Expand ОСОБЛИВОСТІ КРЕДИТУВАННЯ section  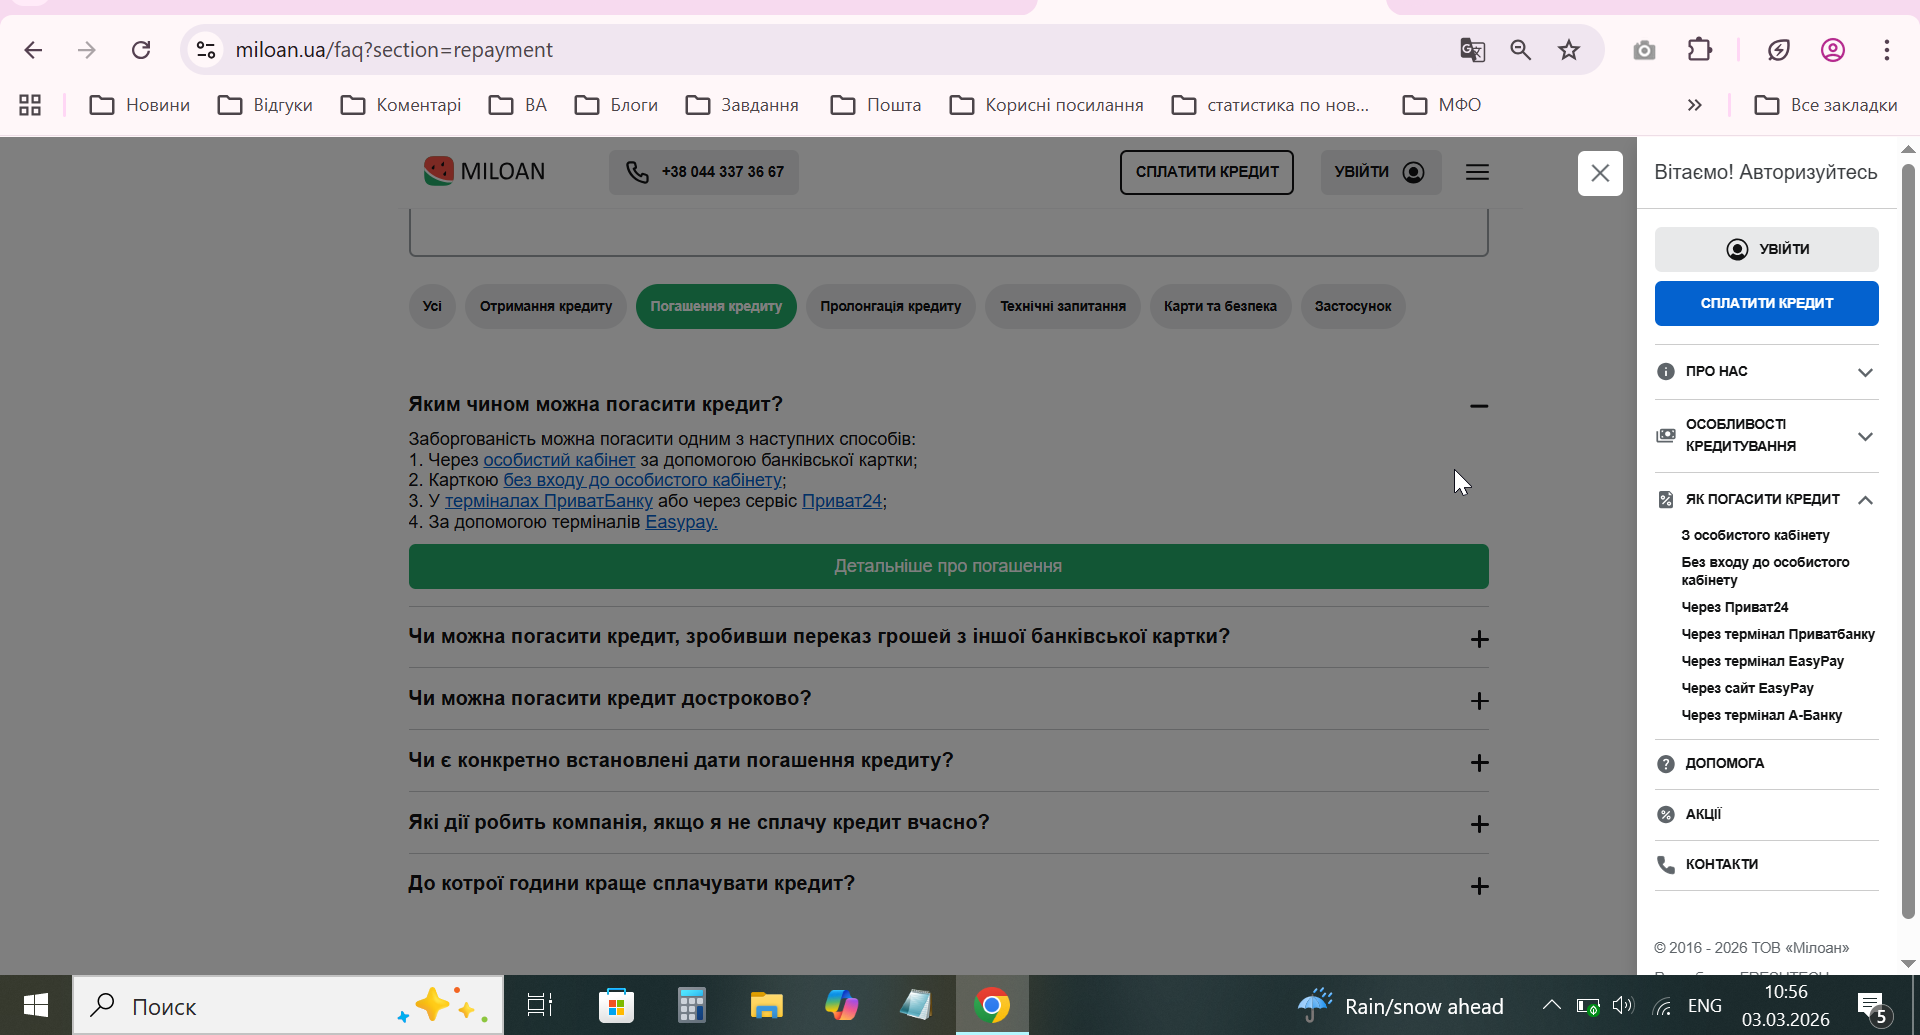(1767, 436)
